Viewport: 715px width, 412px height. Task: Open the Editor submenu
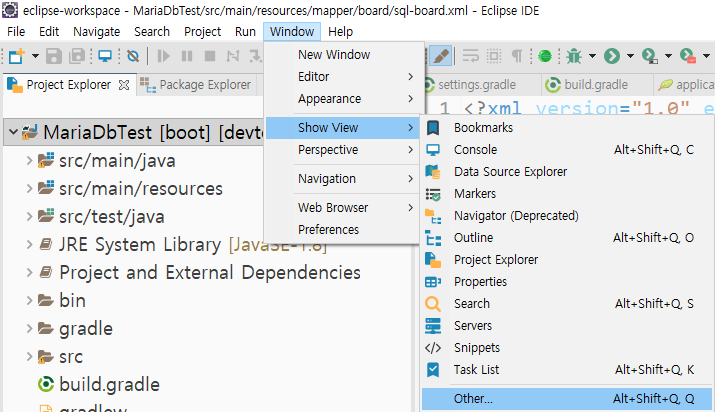[342, 77]
